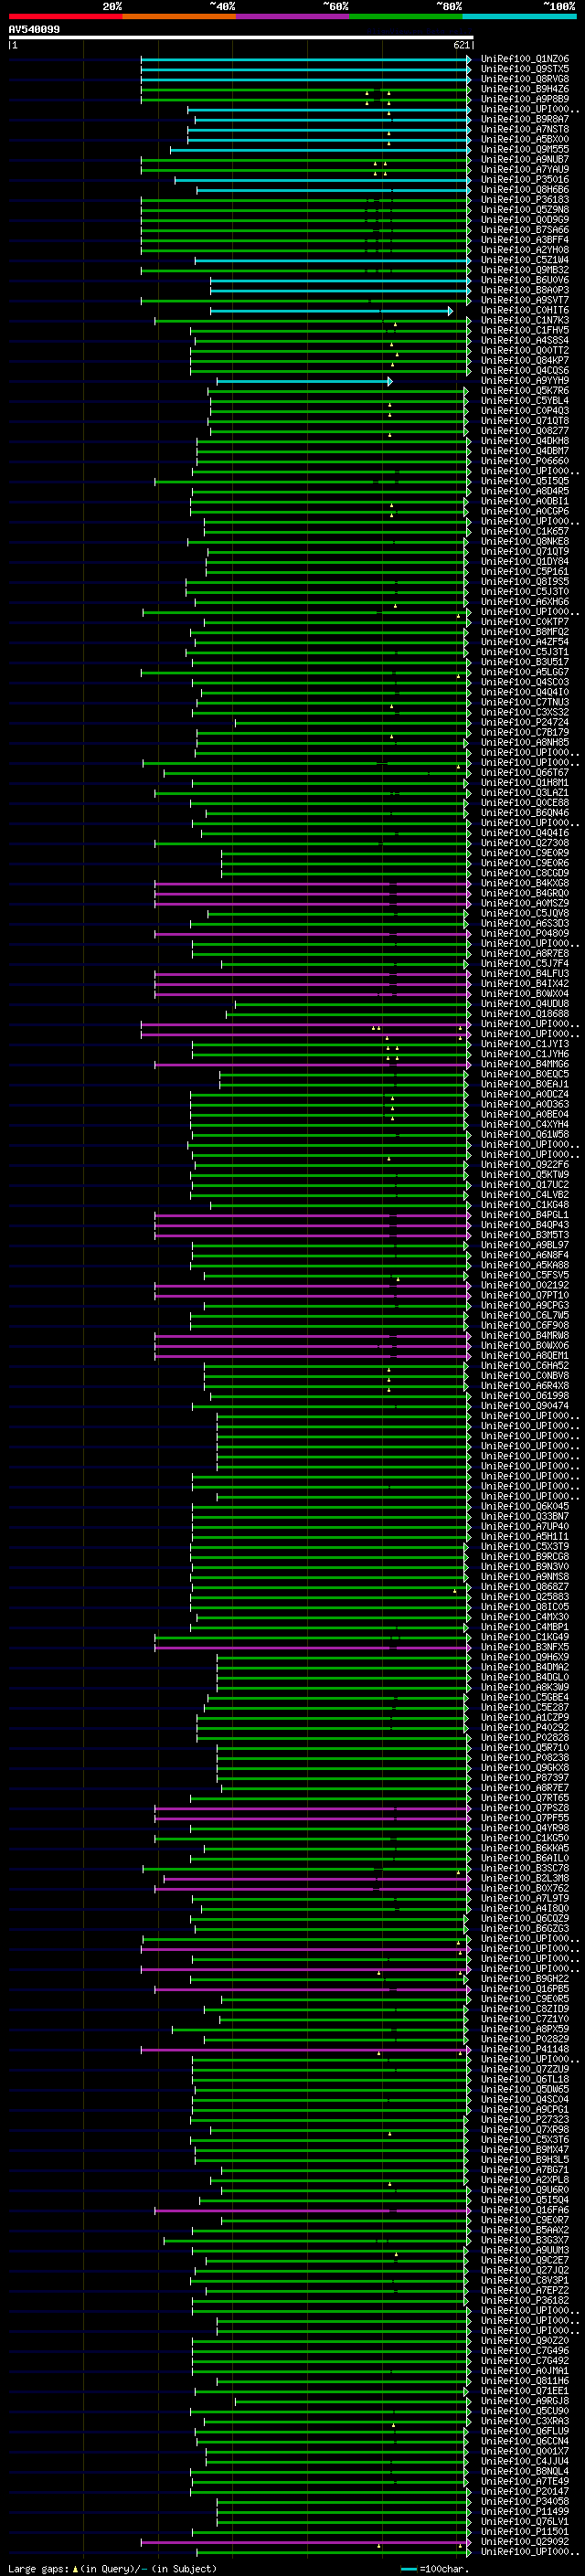Click hit label UniRef100_C0HIT6

click(525, 310)
